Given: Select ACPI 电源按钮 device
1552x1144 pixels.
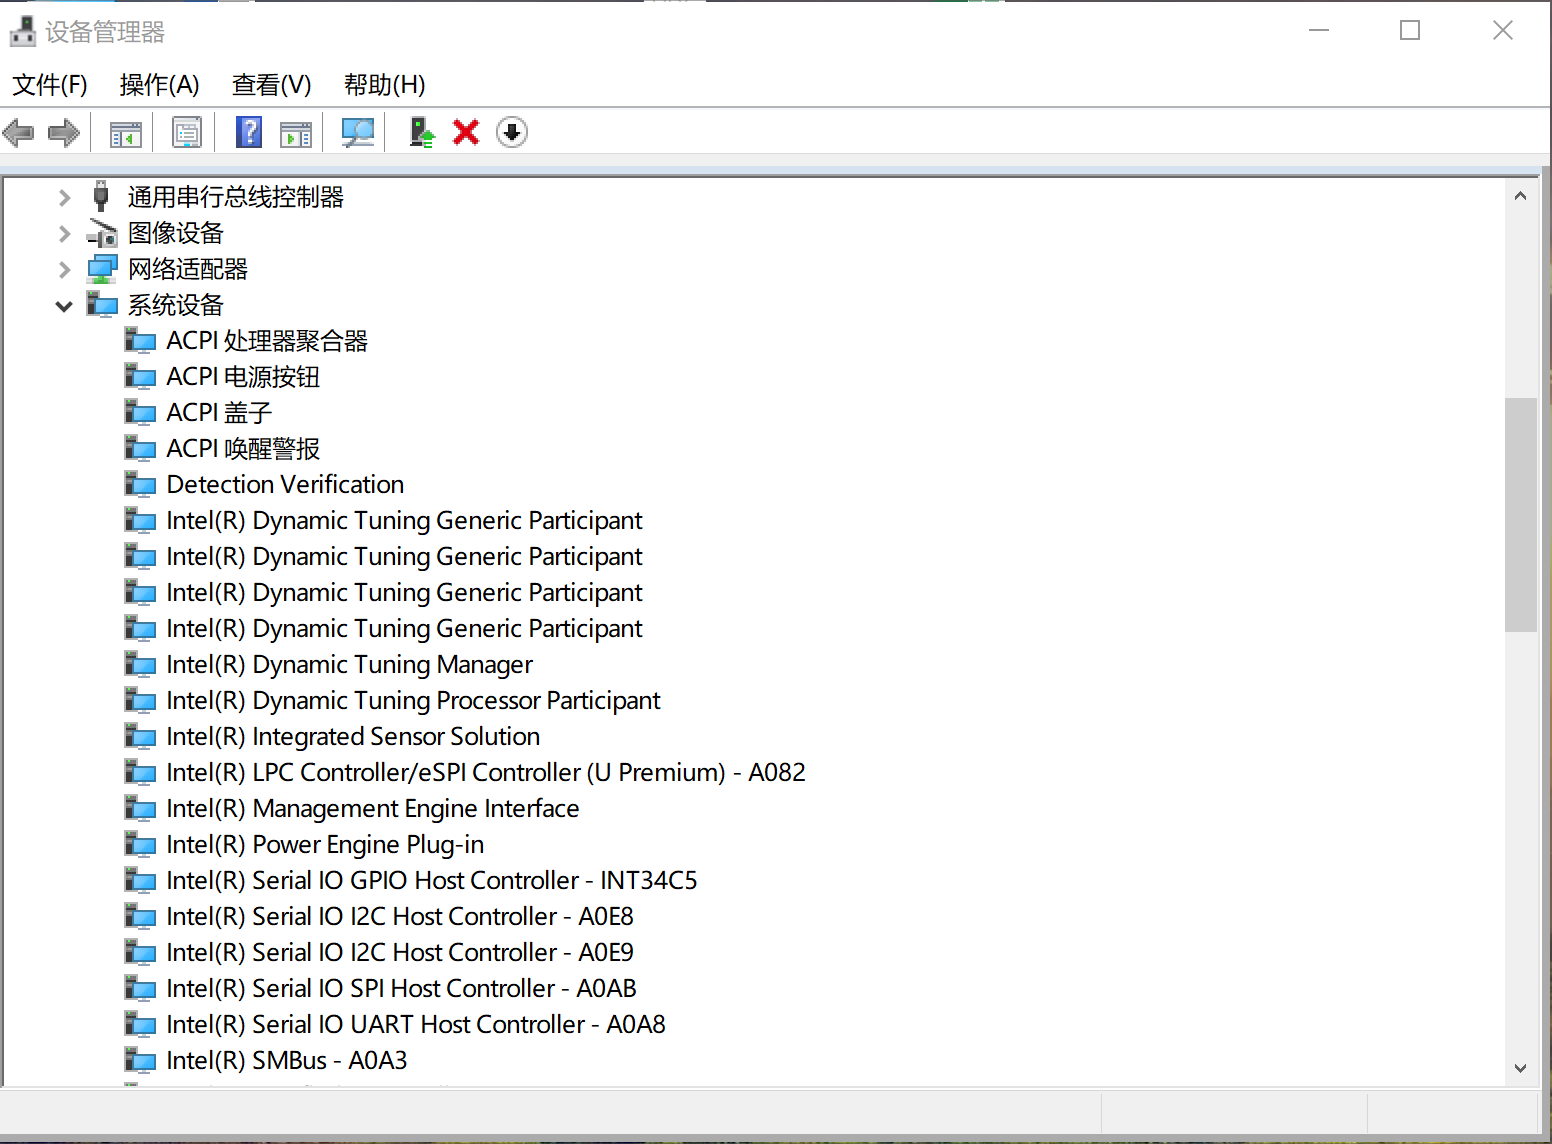Looking at the screenshot, I should point(243,377).
